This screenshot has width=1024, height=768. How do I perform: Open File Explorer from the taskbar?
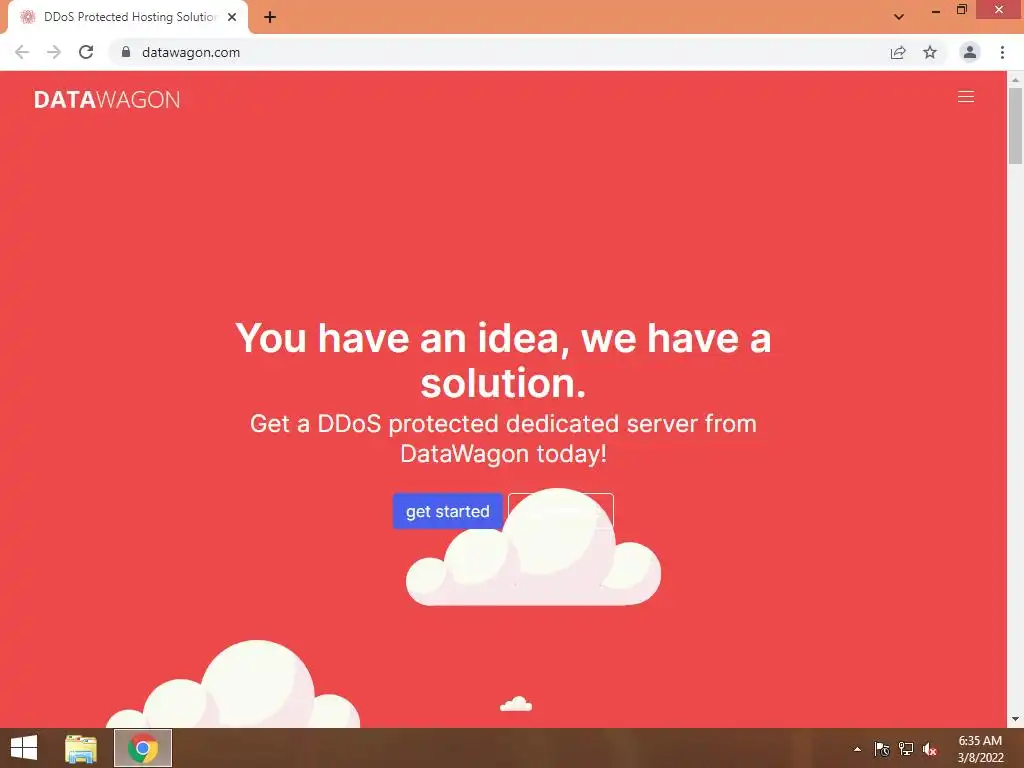[x=81, y=748]
